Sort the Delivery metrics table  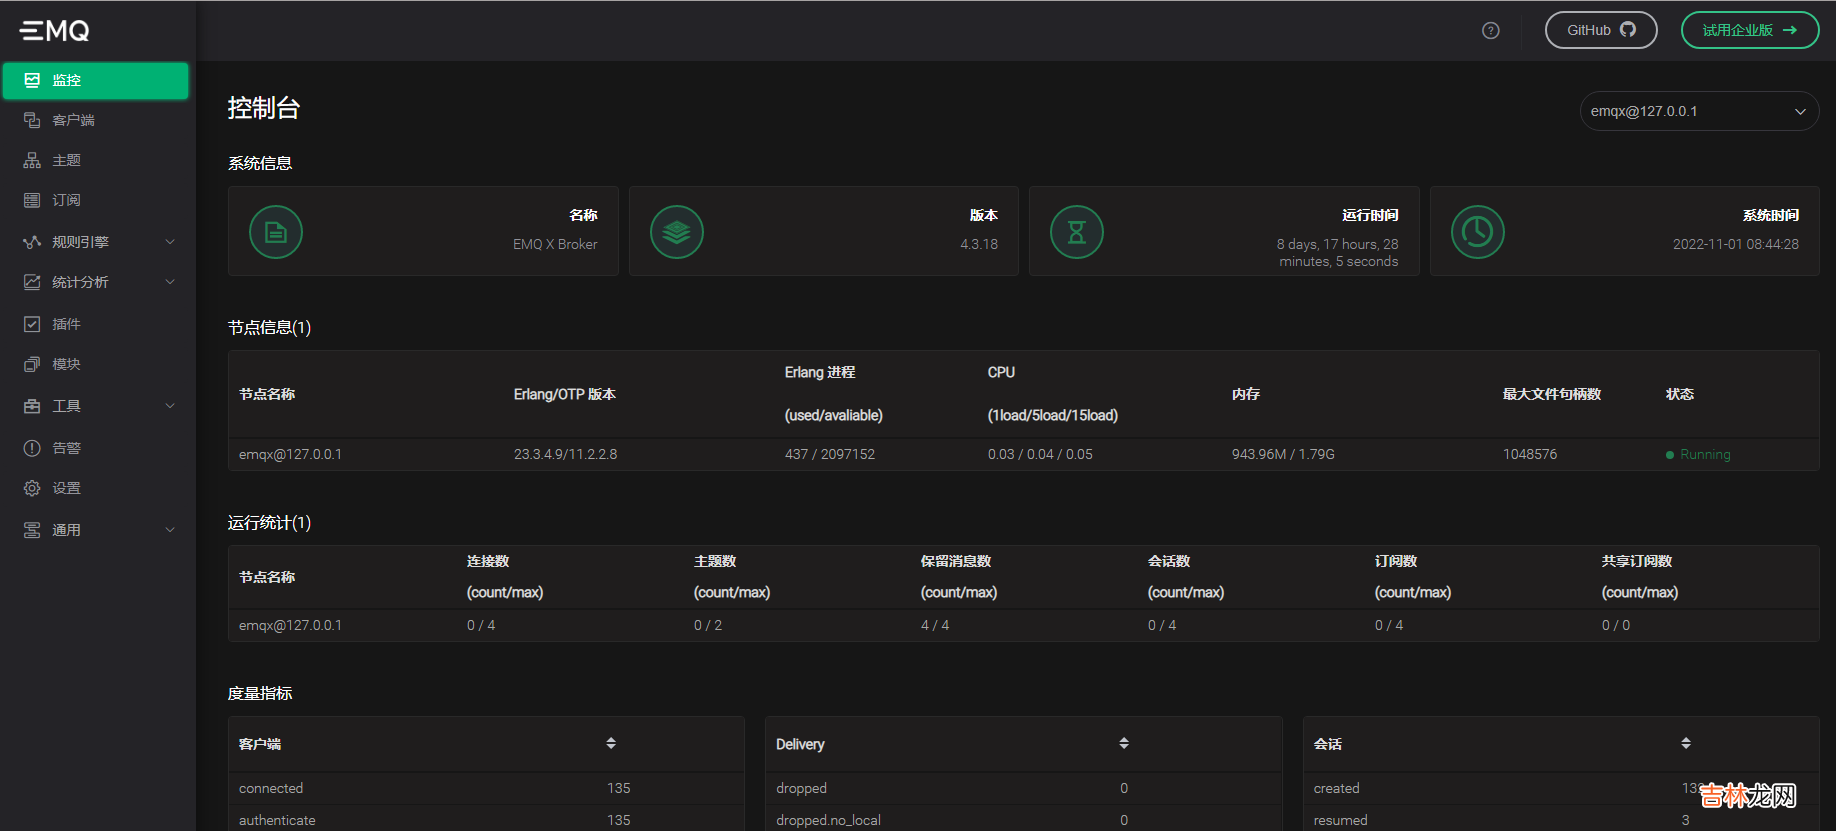(1124, 743)
